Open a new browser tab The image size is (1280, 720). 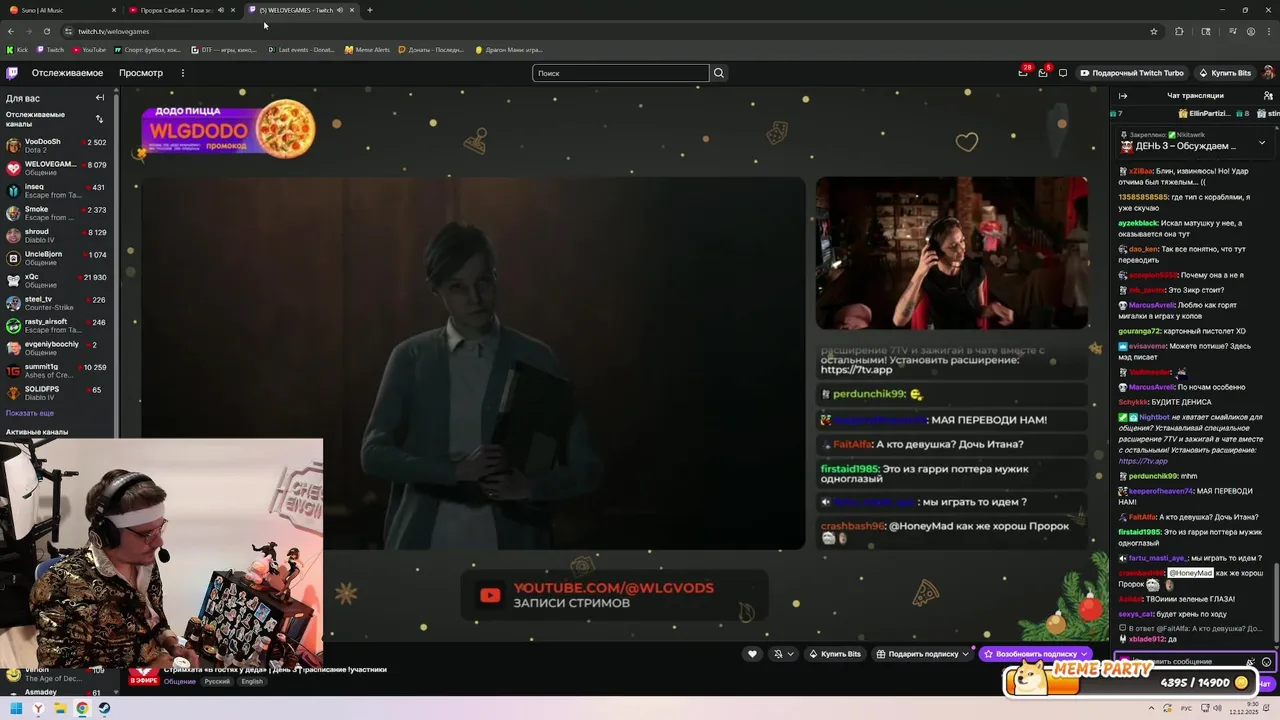(x=370, y=10)
